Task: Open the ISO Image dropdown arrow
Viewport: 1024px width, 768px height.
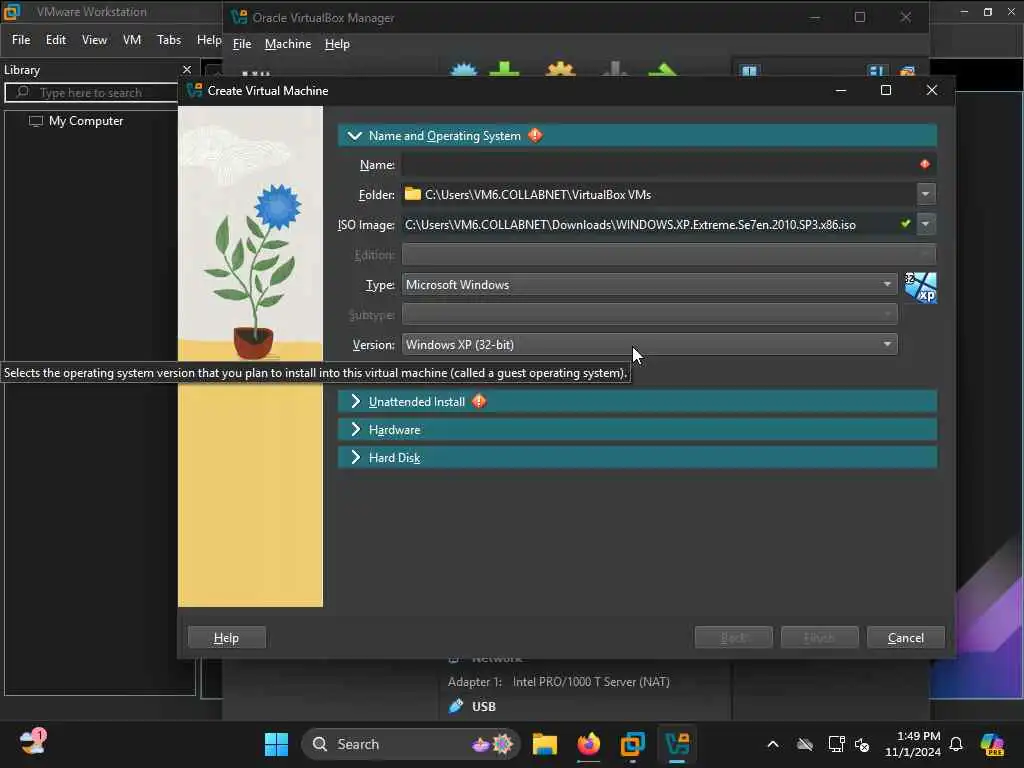Action: tap(925, 224)
